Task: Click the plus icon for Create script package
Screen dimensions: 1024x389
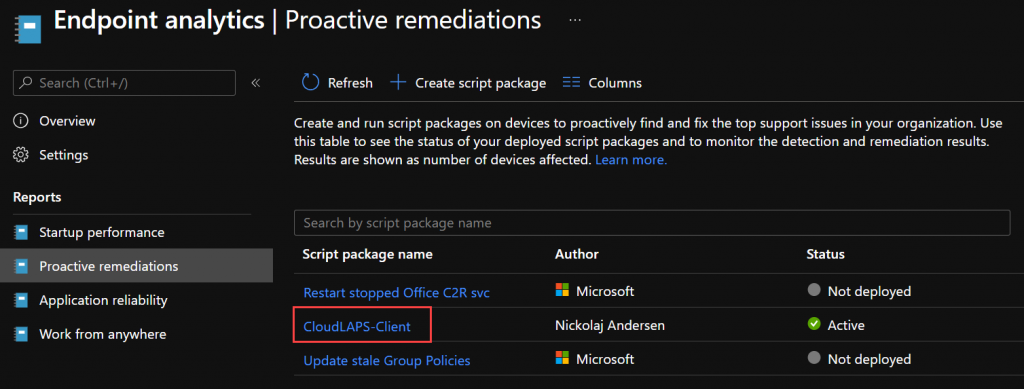Action: (x=398, y=82)
